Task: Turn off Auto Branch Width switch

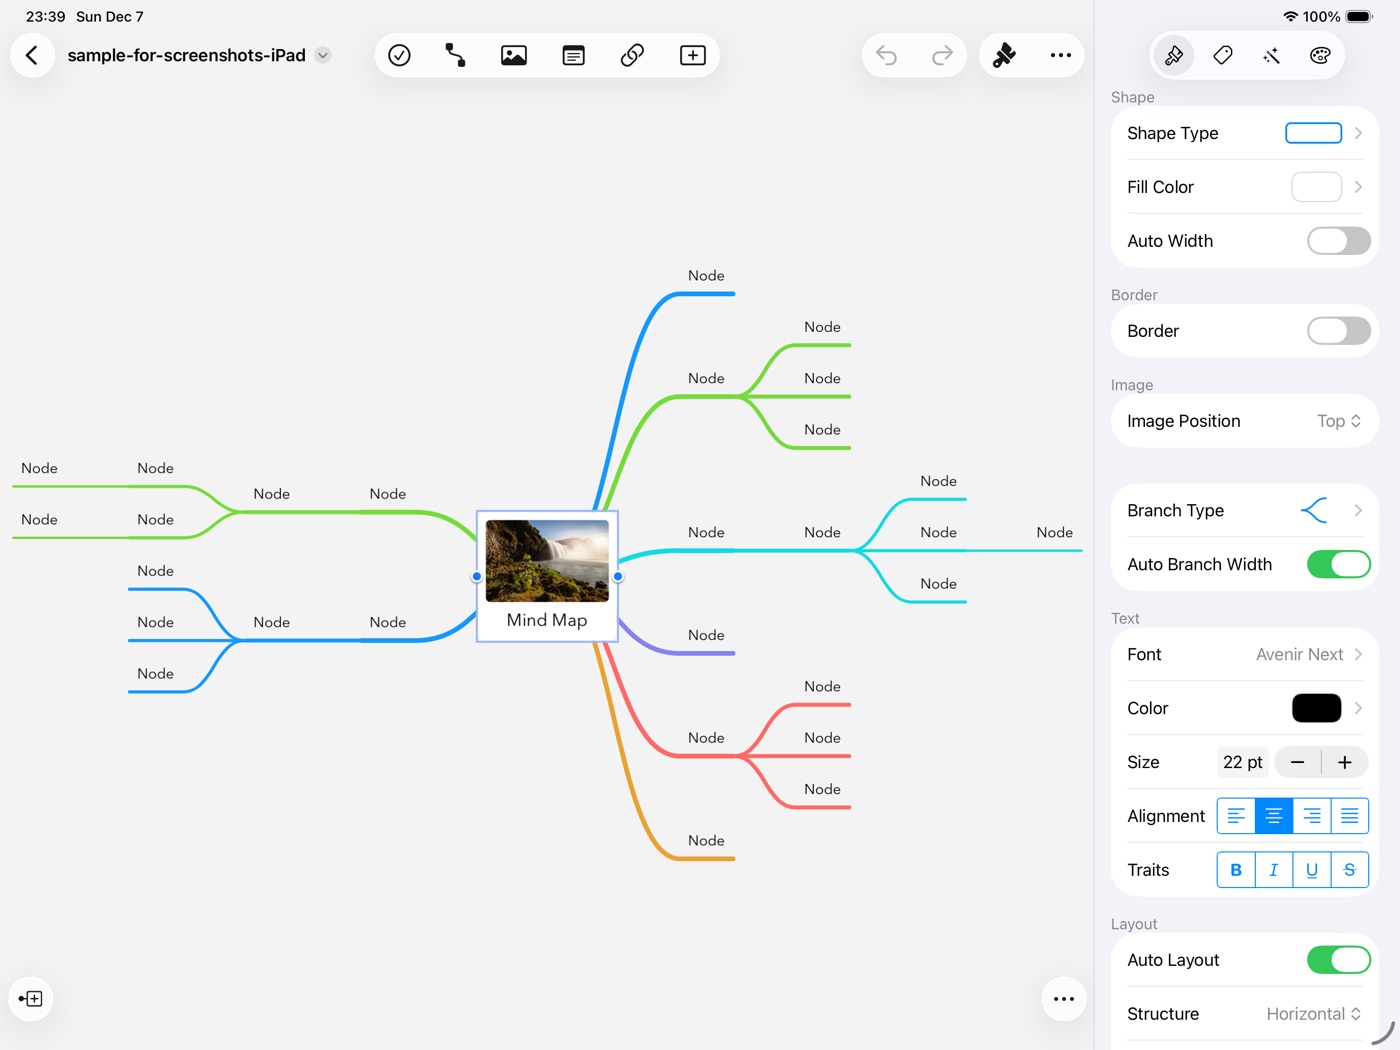Action: (x=1338, y=564)
